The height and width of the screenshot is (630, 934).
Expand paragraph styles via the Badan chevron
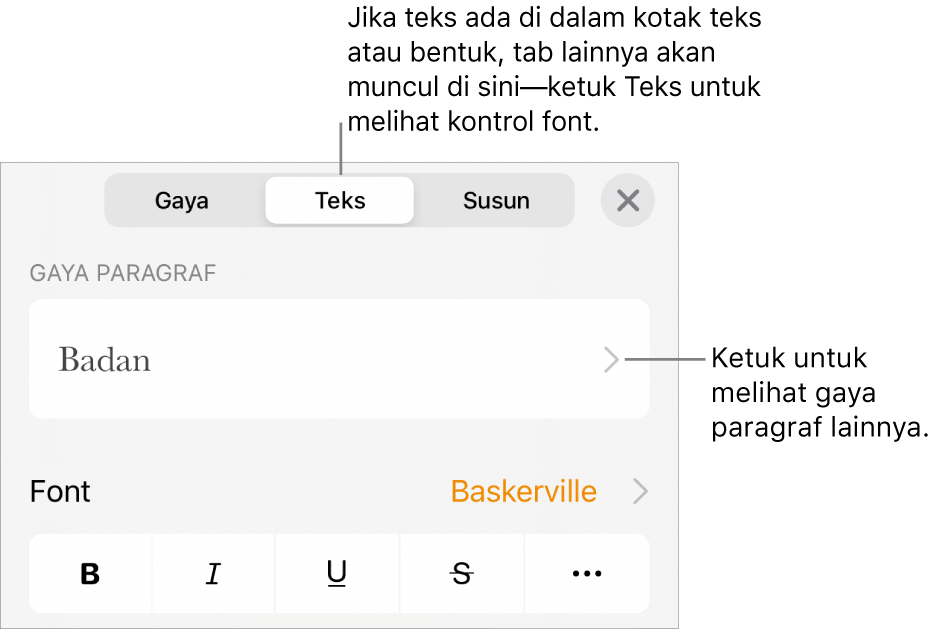612,361
